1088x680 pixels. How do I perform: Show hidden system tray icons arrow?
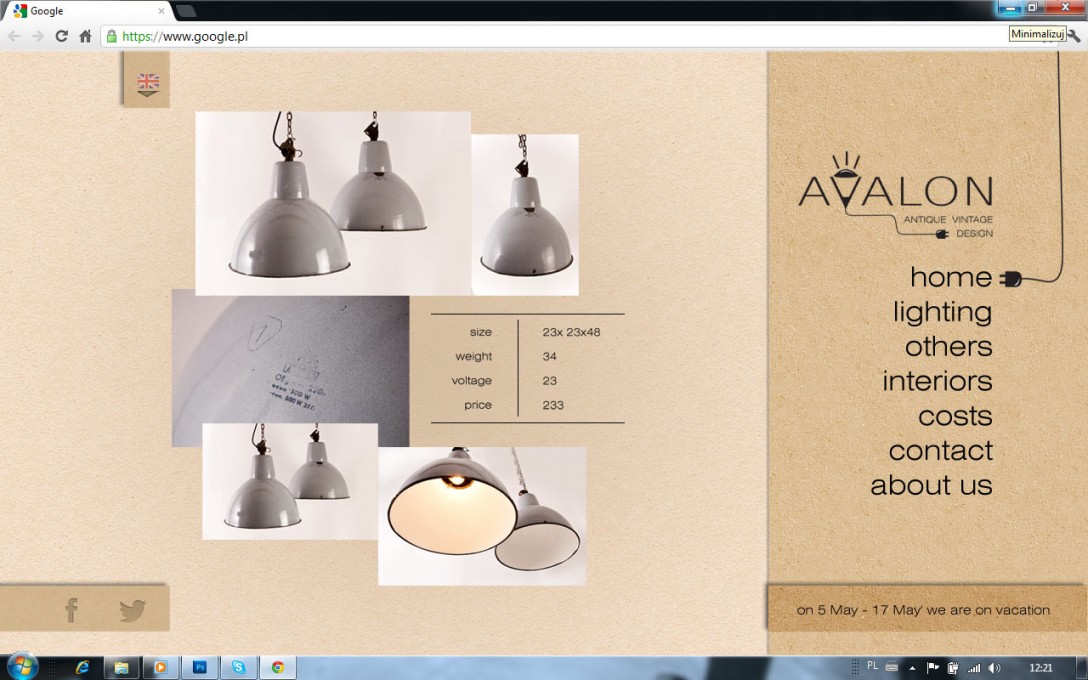(x=912, y=667)
